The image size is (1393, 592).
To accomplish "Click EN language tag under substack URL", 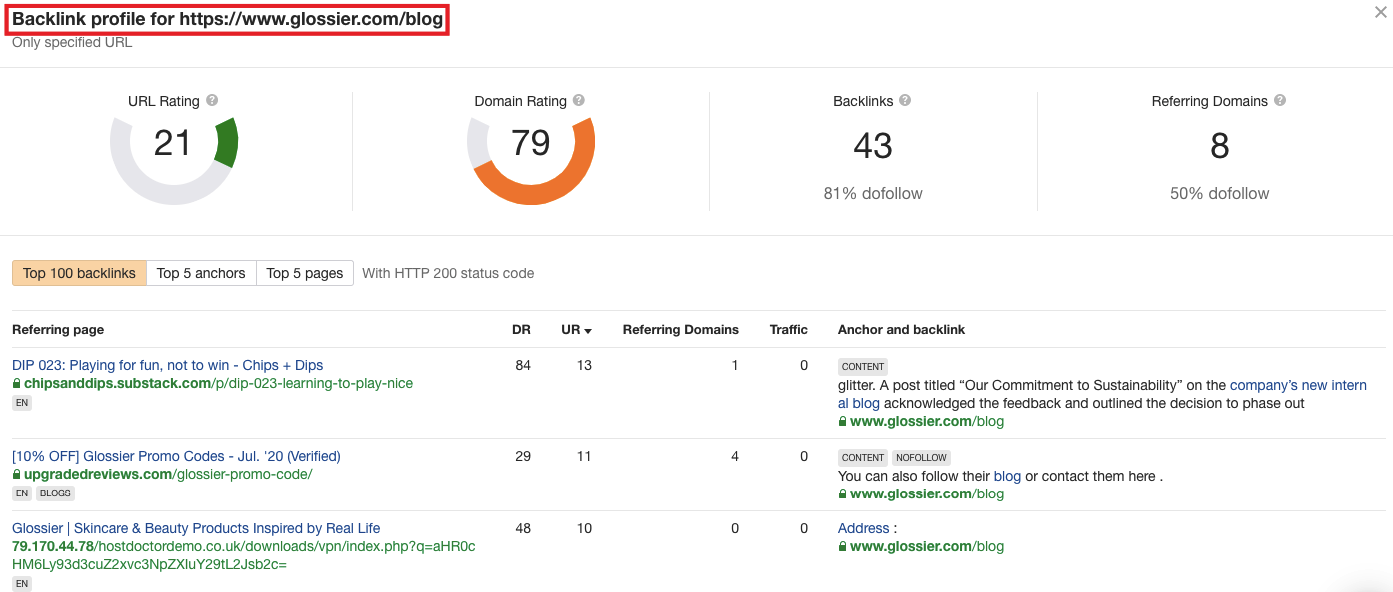I will (x=22, y=403).
